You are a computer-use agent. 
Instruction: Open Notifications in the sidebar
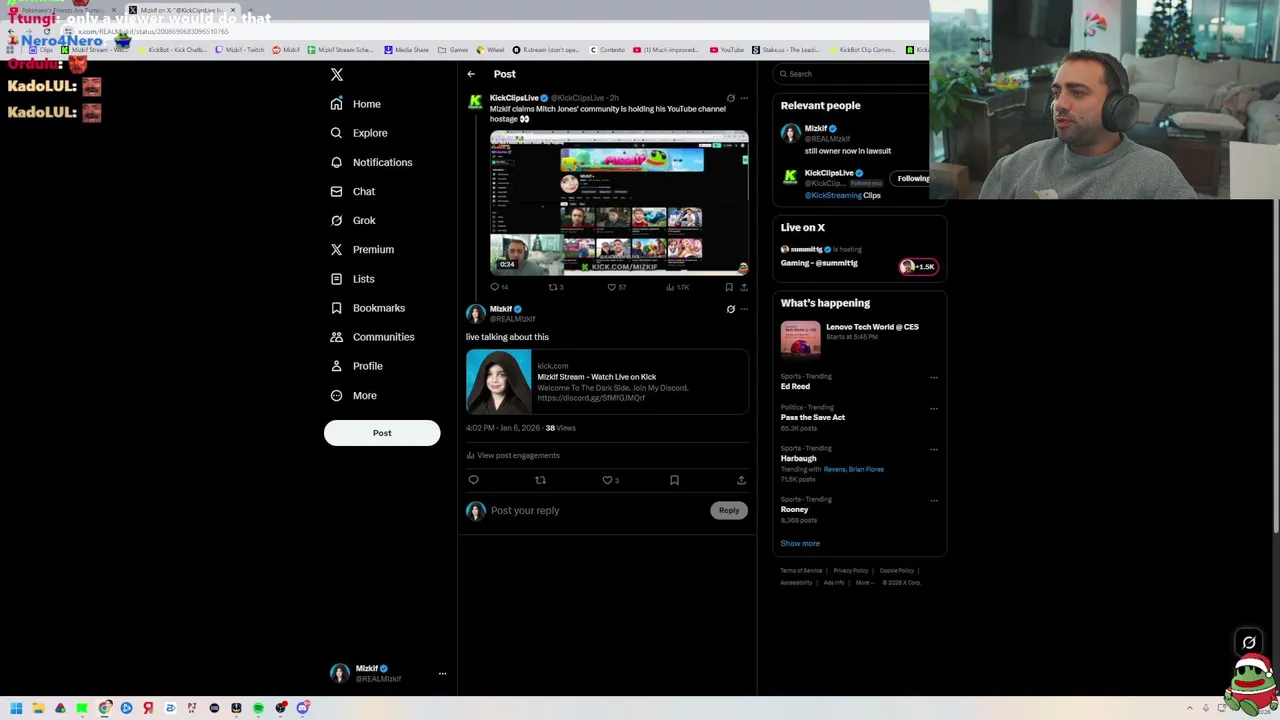pyautogui.click(x=371, y=162)
